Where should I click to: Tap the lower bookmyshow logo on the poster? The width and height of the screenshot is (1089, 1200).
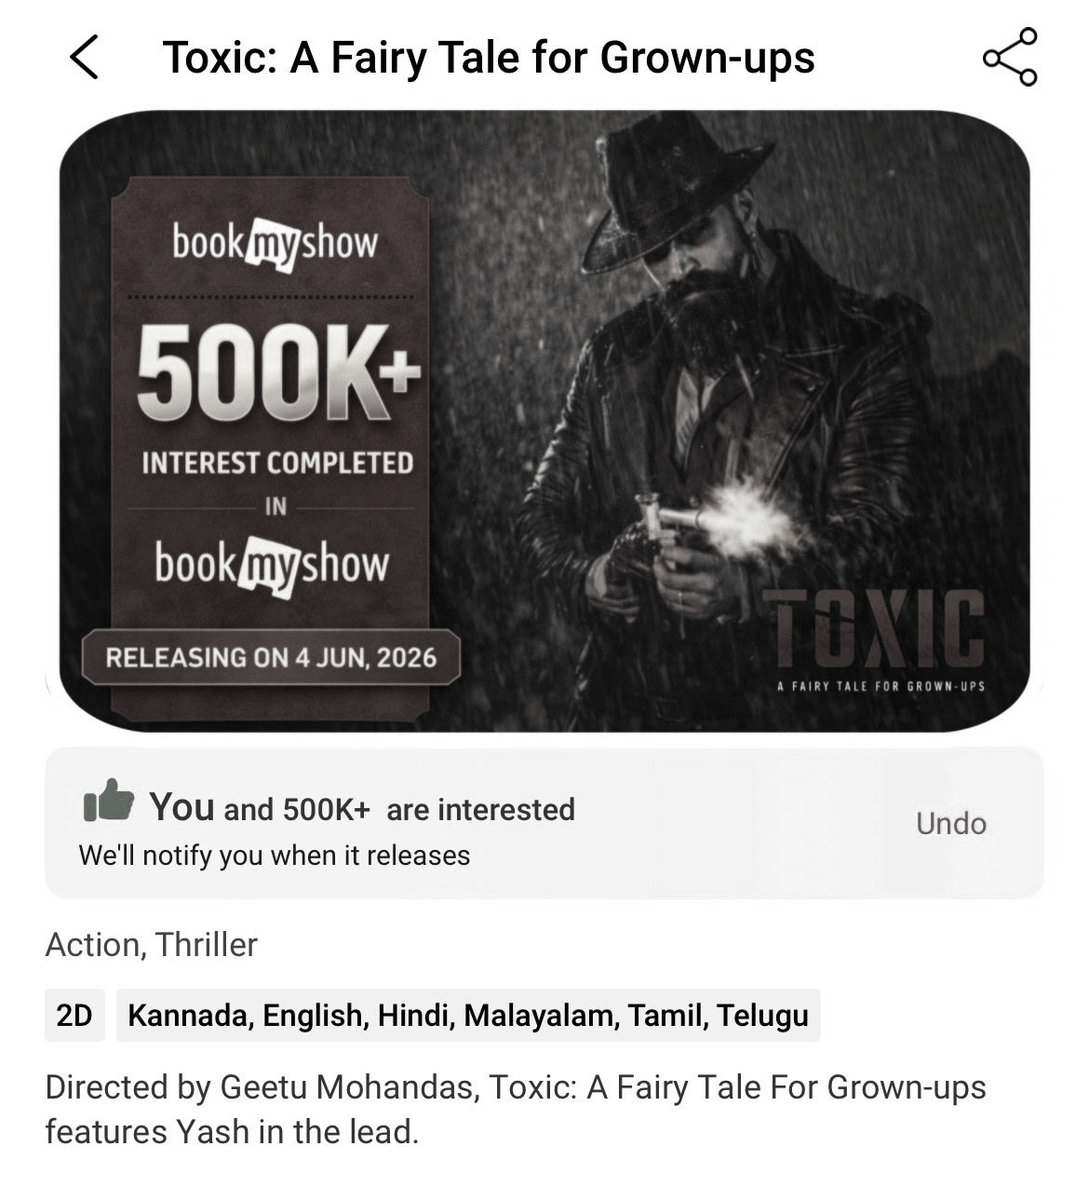(x=271, y=565)
